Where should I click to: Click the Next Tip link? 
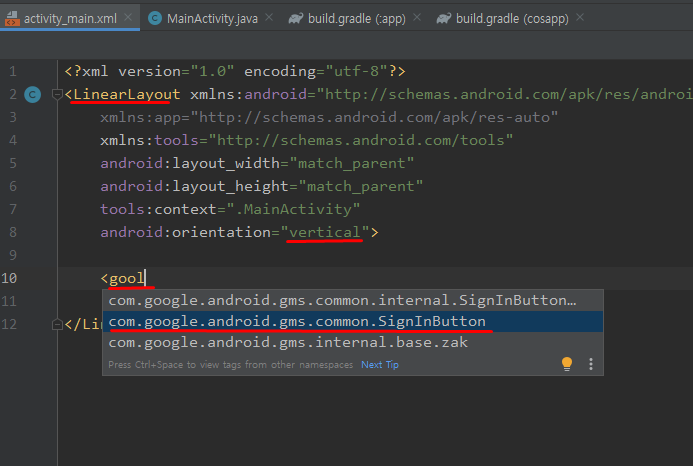click(x=380, y=365)
